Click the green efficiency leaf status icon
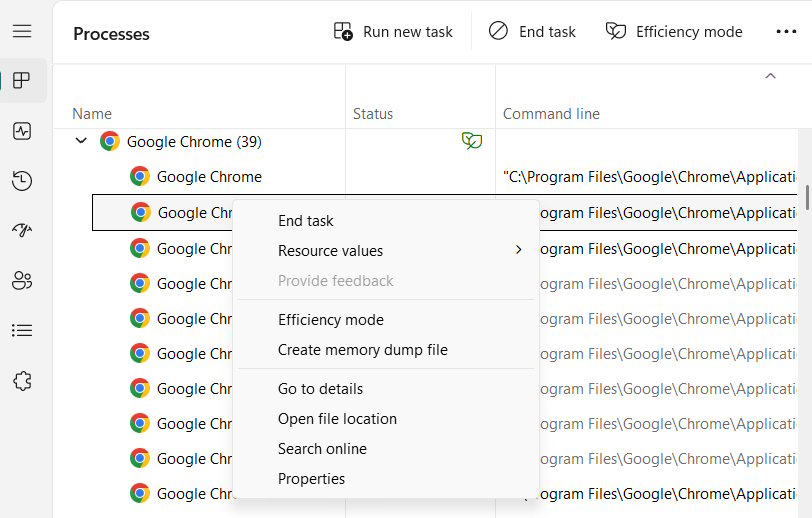Viewport: 812px width, 518px height. [x=471, y=141]
